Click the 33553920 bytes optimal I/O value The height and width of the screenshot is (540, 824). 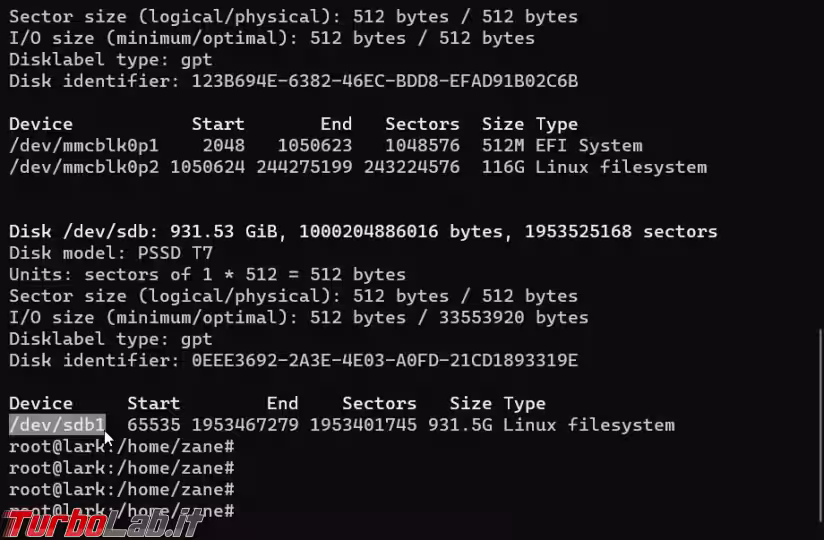pyautogui.click(x=513, y=317)
